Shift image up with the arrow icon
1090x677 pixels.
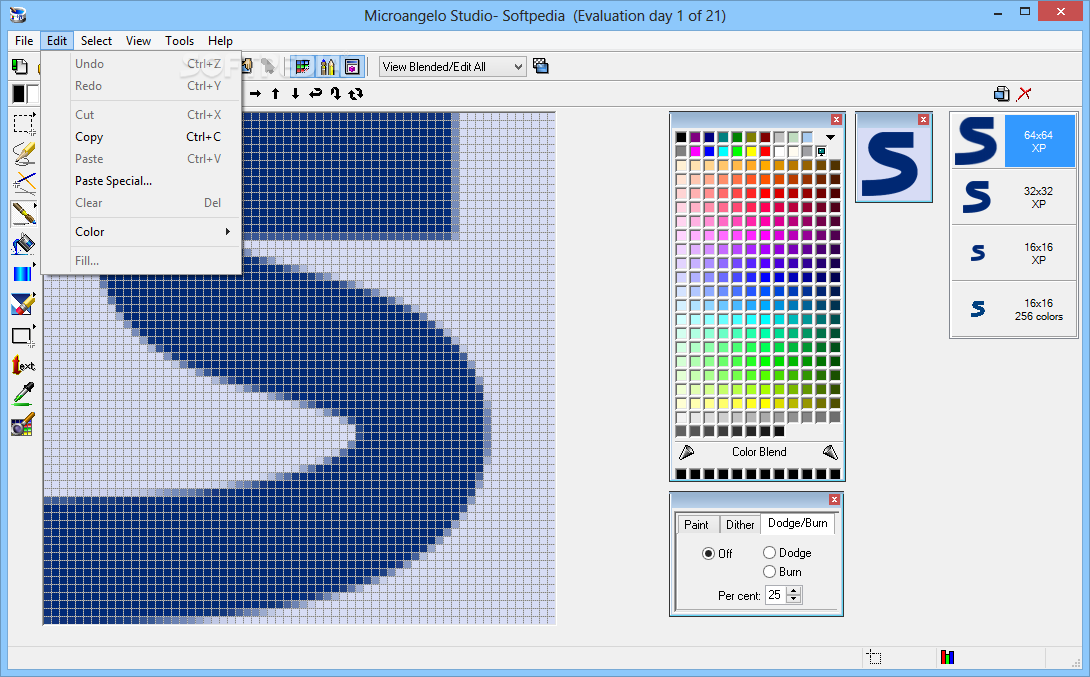pos(275,93)
